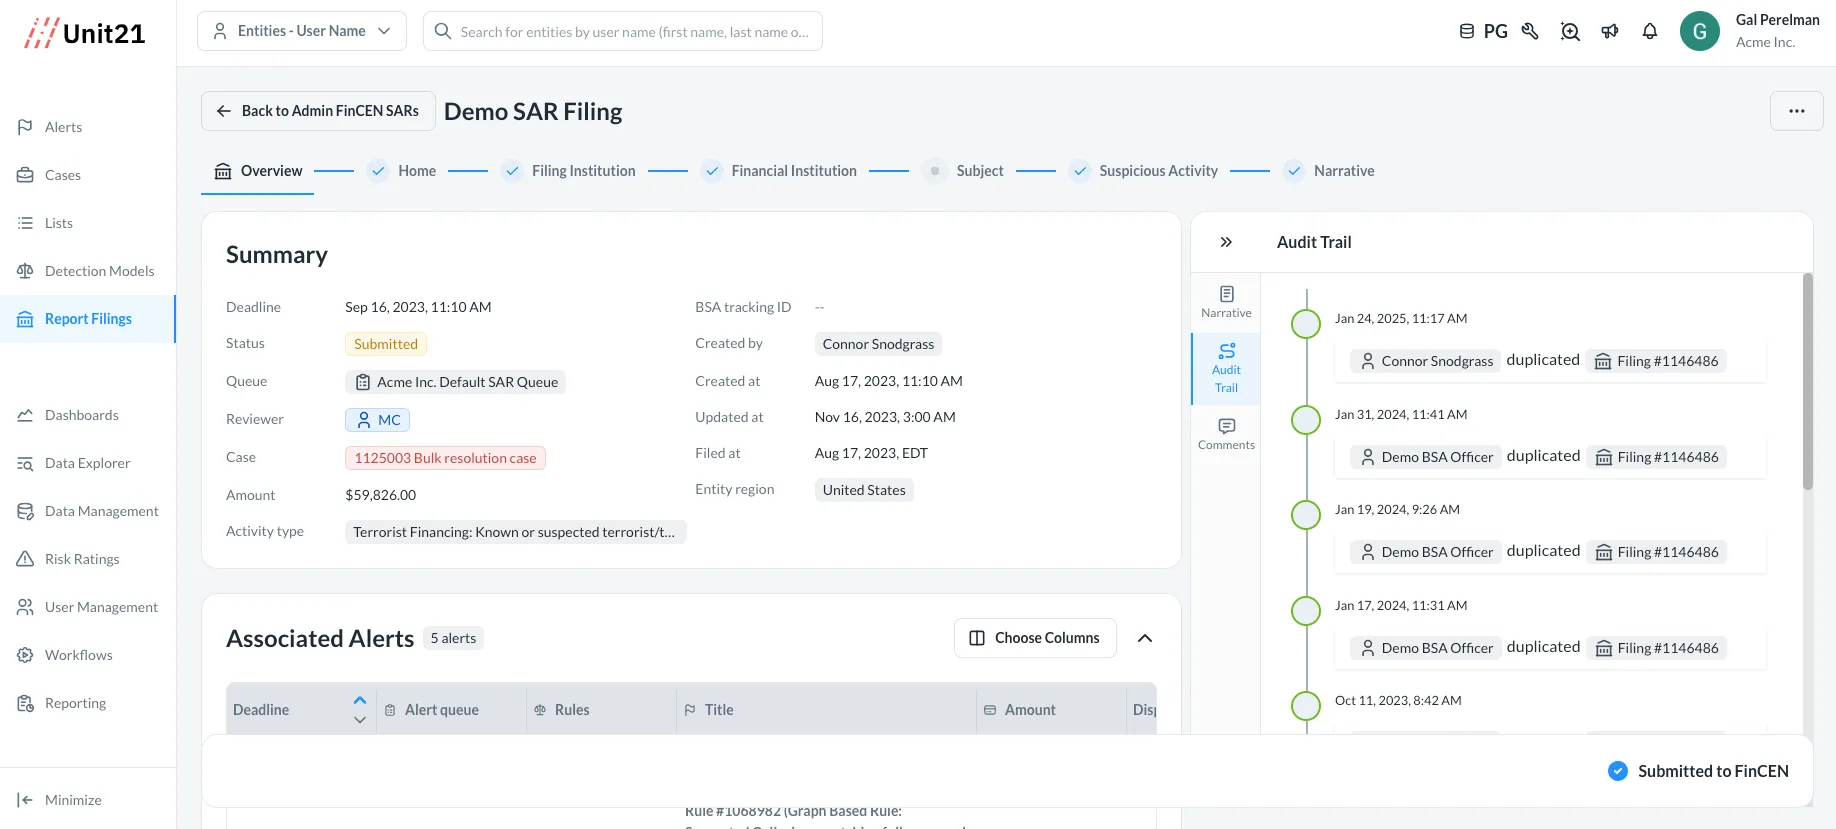Click the Connor Snodgrass created-by chip
The height and width of the screenshot is (829, 1836).
coord(878,344)
